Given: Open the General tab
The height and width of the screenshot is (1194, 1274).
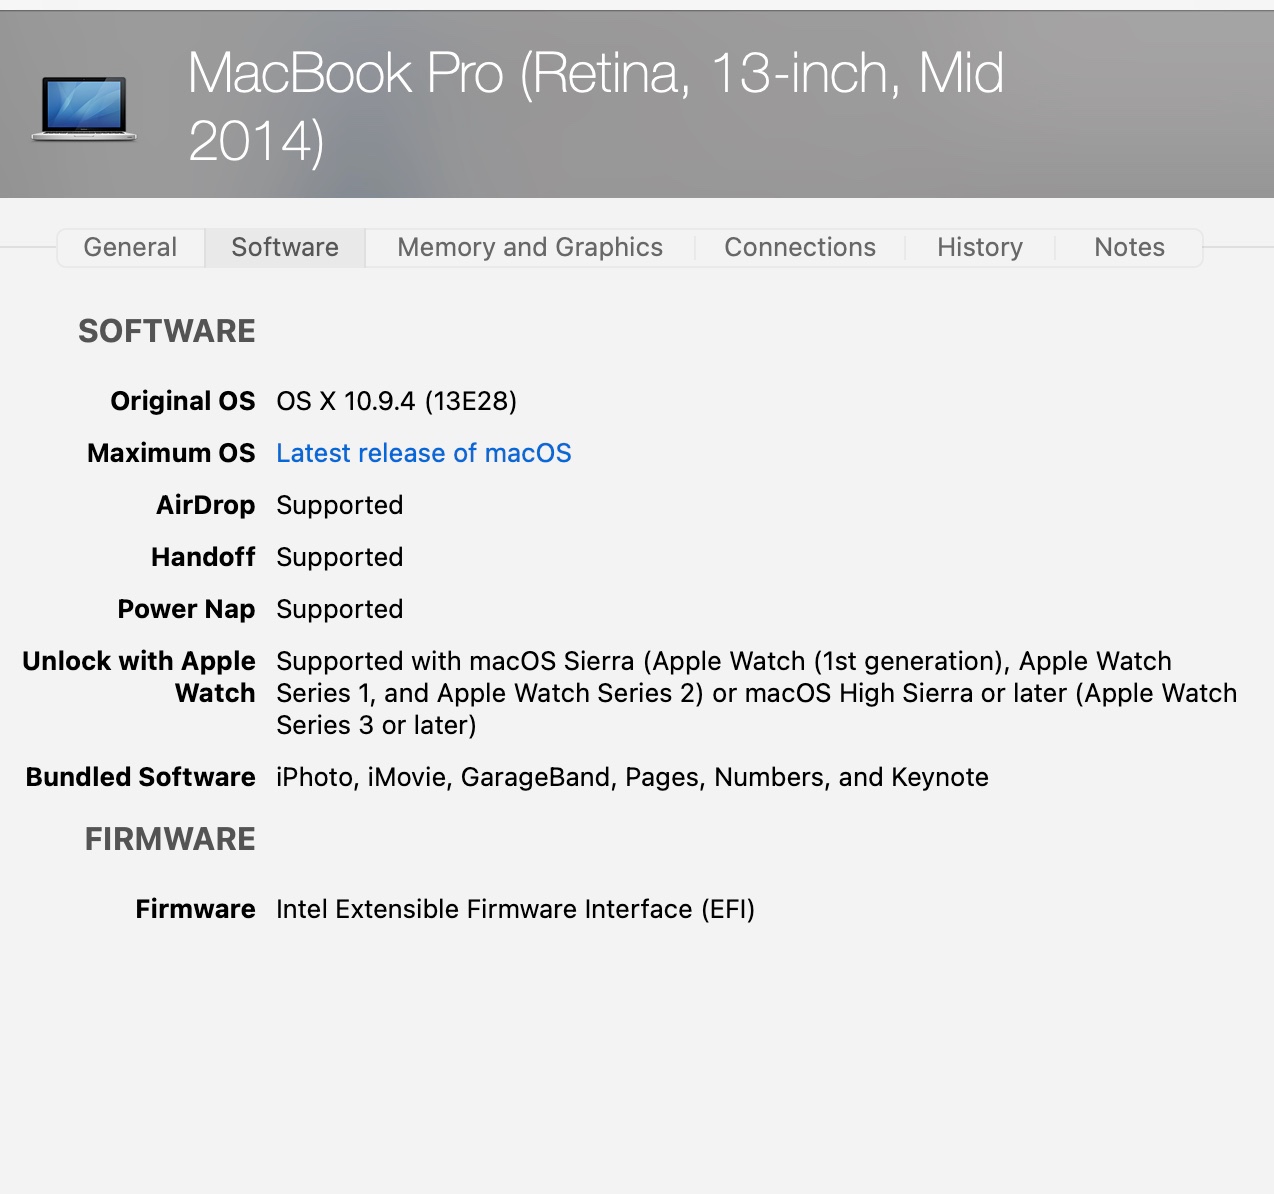Looking at the screenshot, I should [130, 247].
